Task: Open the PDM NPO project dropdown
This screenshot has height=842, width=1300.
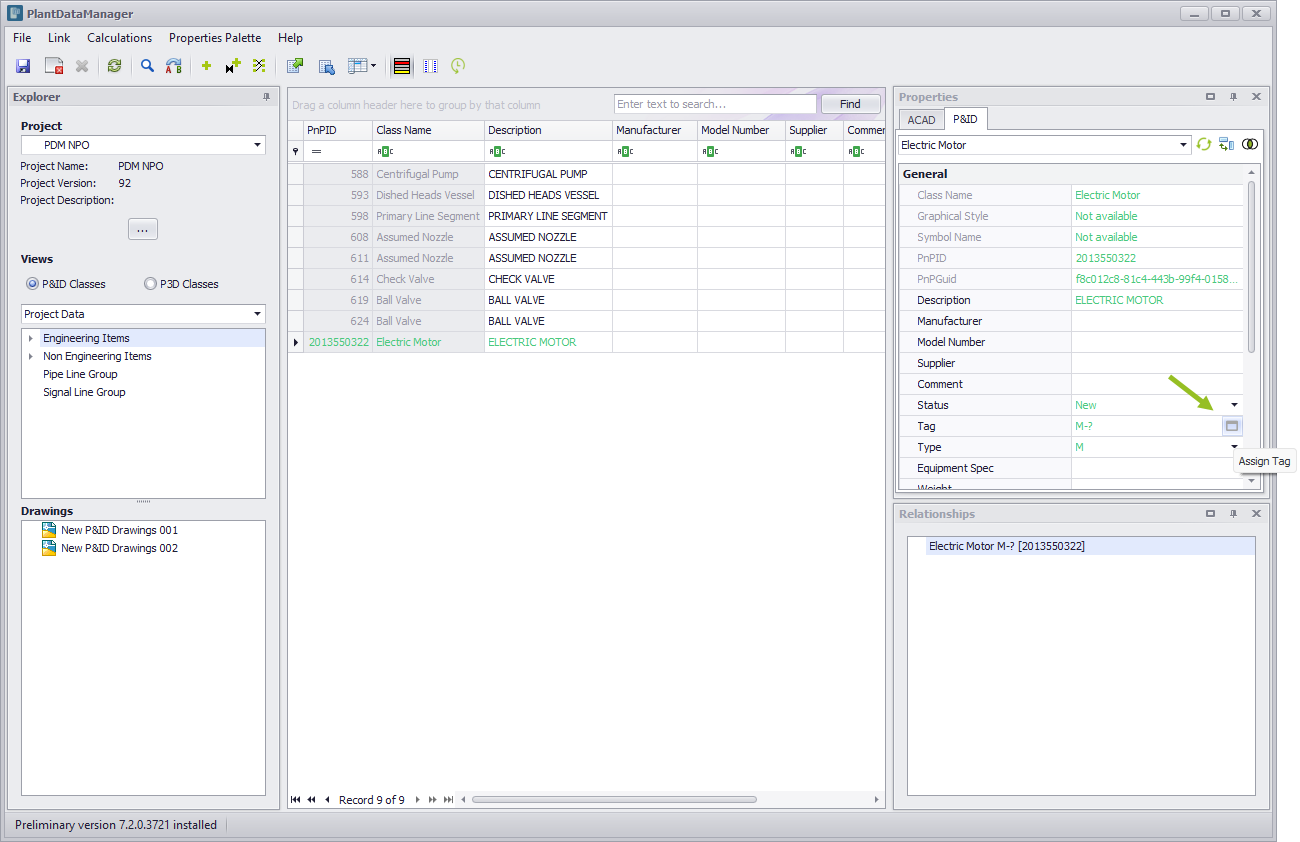Action: [257, 145]
